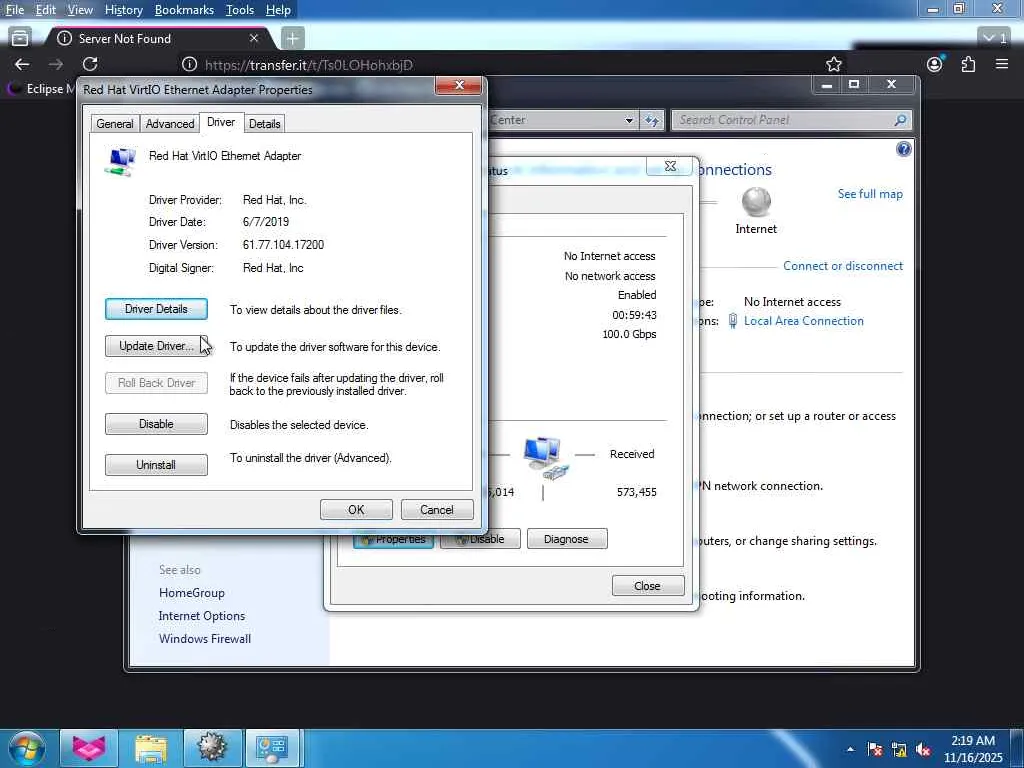Open the Help menu

tap(278, 10)
